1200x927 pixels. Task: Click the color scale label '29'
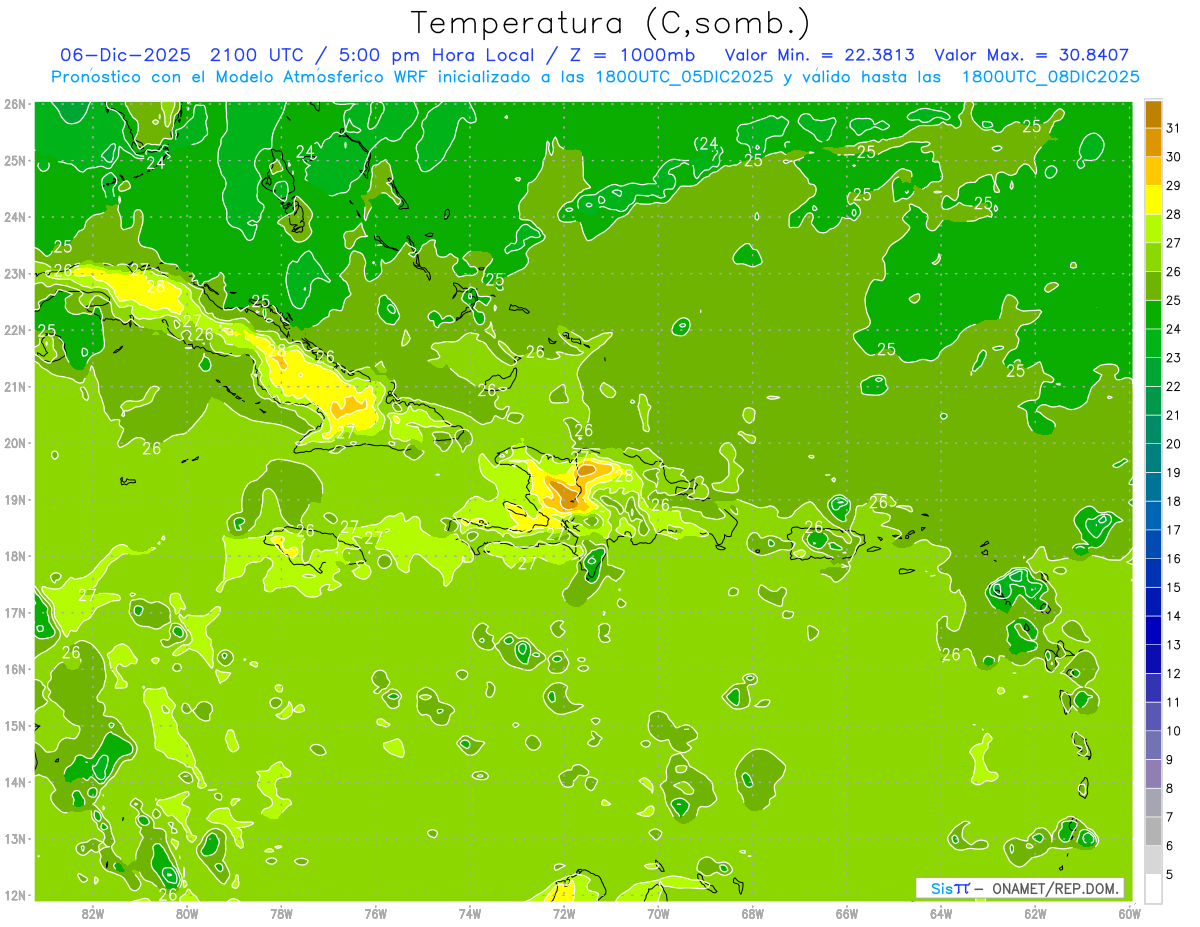[x=1174, y=186]
